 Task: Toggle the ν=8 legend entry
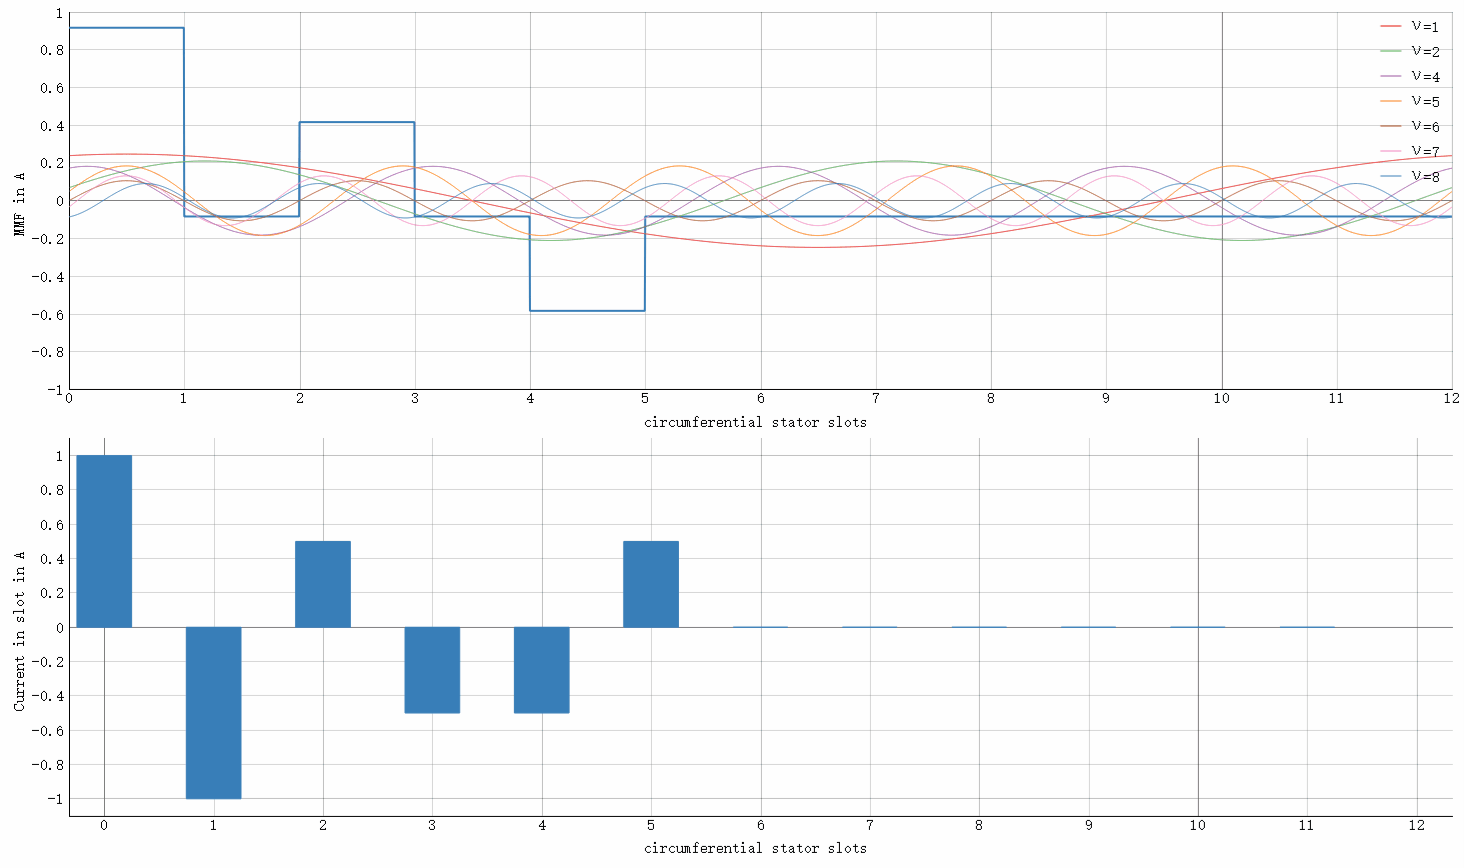(1410, 176)
